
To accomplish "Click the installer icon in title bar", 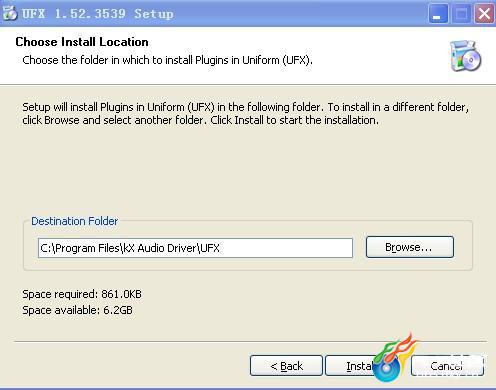I will point(10,13).
